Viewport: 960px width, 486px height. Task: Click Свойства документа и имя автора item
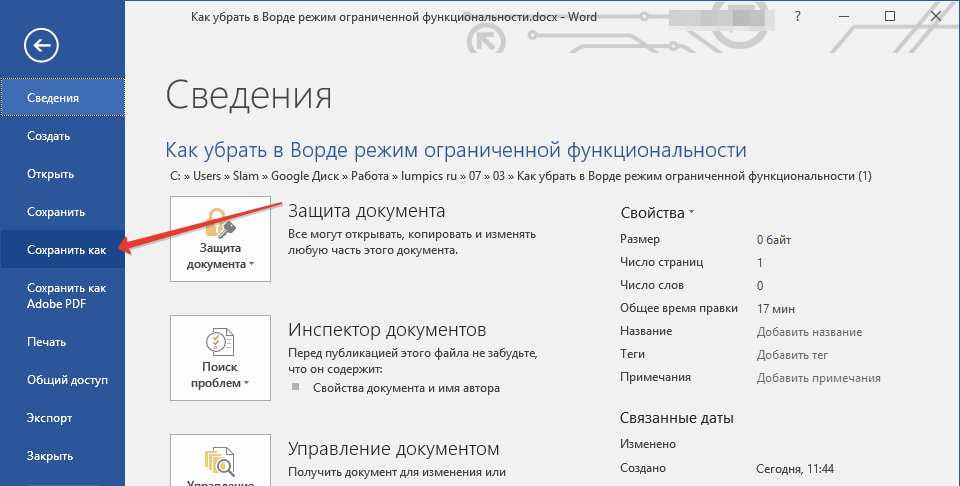407,388
